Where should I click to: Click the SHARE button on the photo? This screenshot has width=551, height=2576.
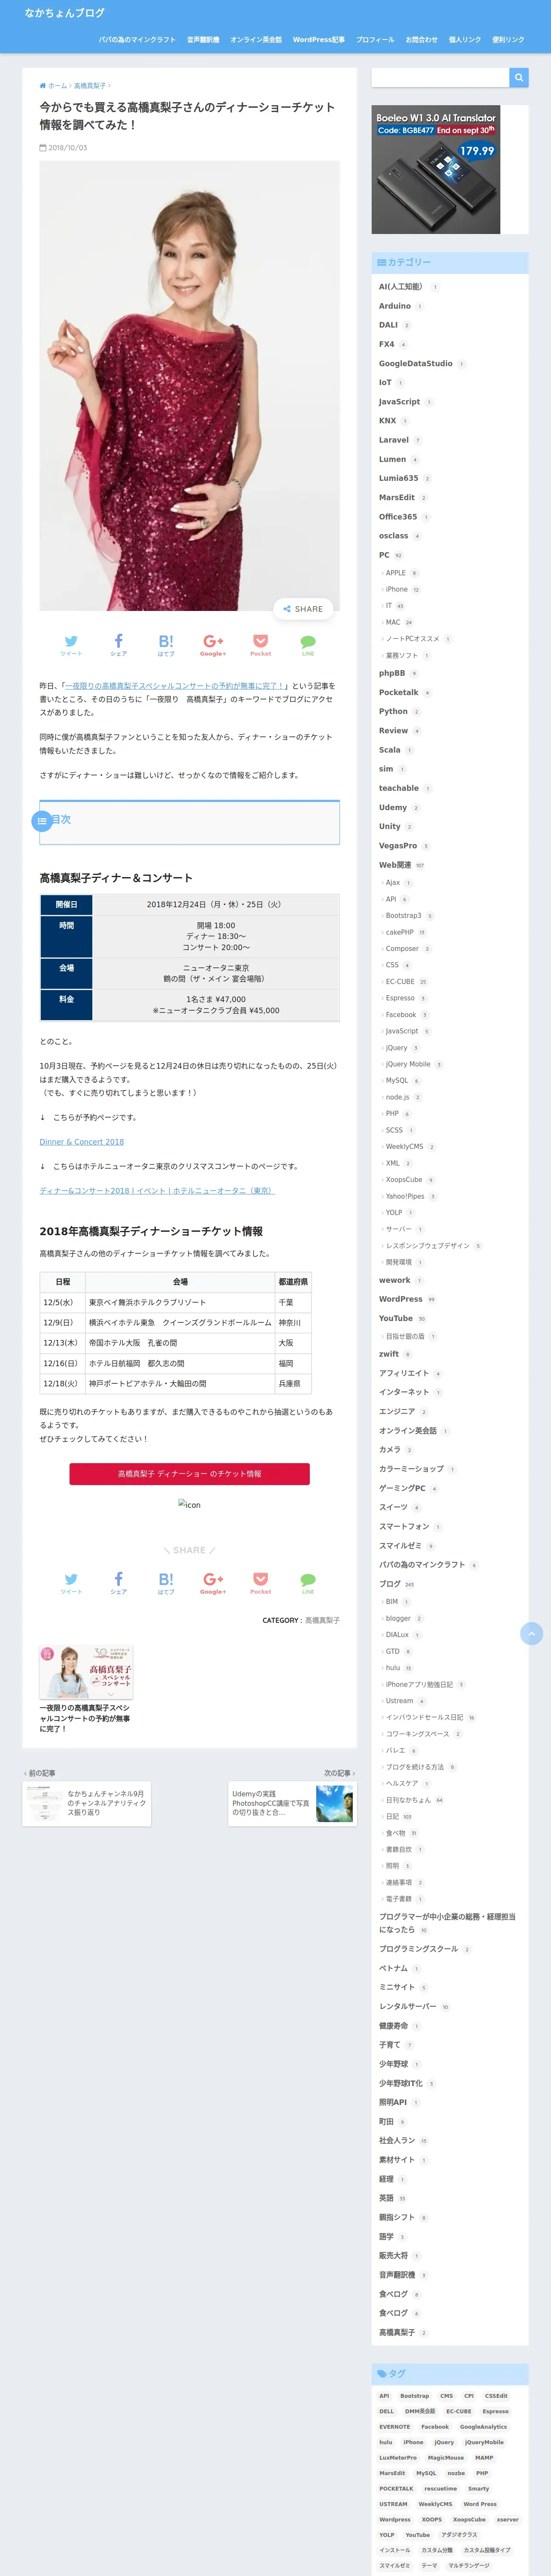point(303,609)
